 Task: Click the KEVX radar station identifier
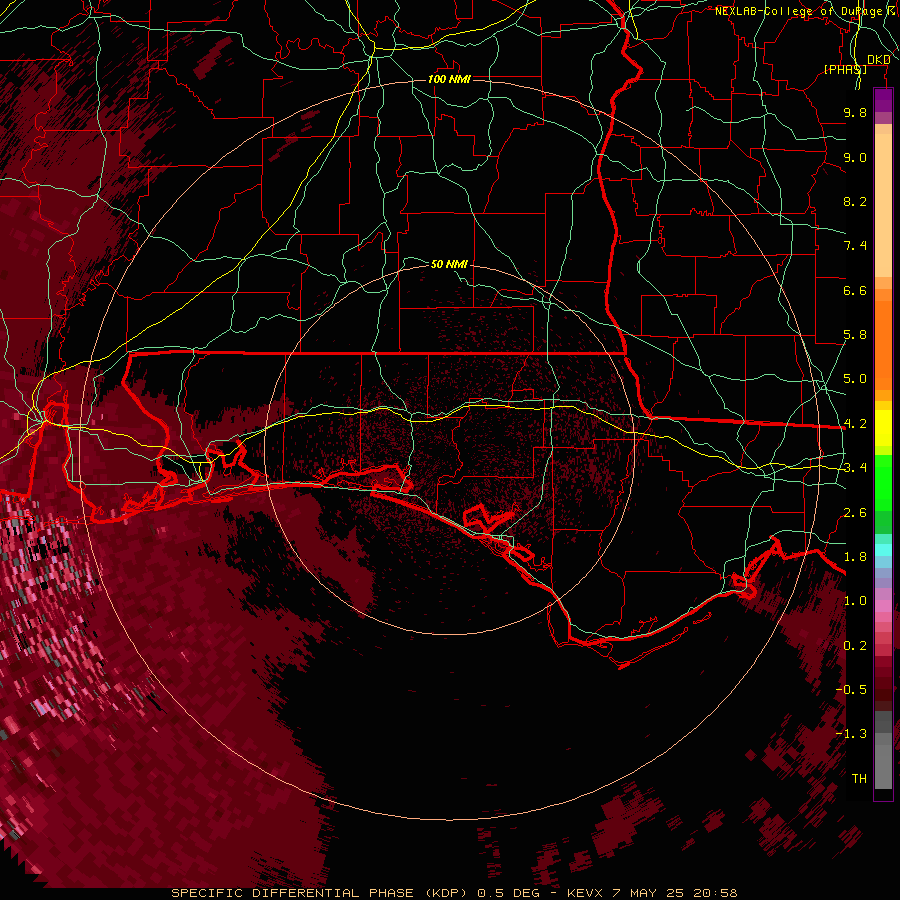click(585, 893)
